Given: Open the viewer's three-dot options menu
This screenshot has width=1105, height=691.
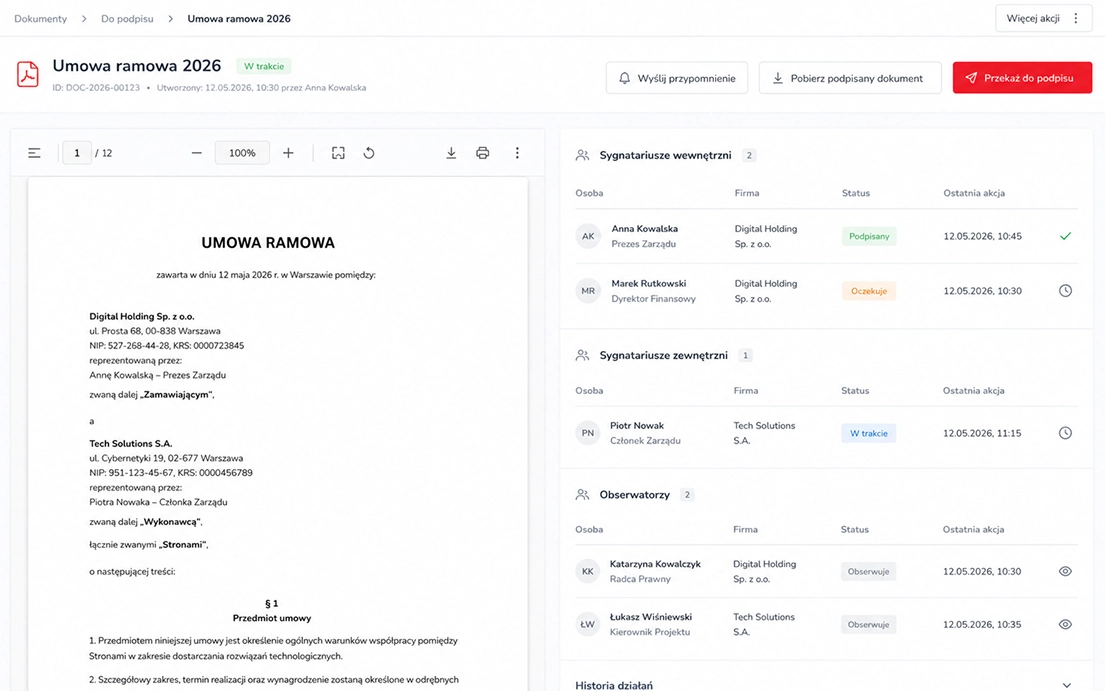Looking at the screenshot, I should pyautogui.click(x=517, y=153).
